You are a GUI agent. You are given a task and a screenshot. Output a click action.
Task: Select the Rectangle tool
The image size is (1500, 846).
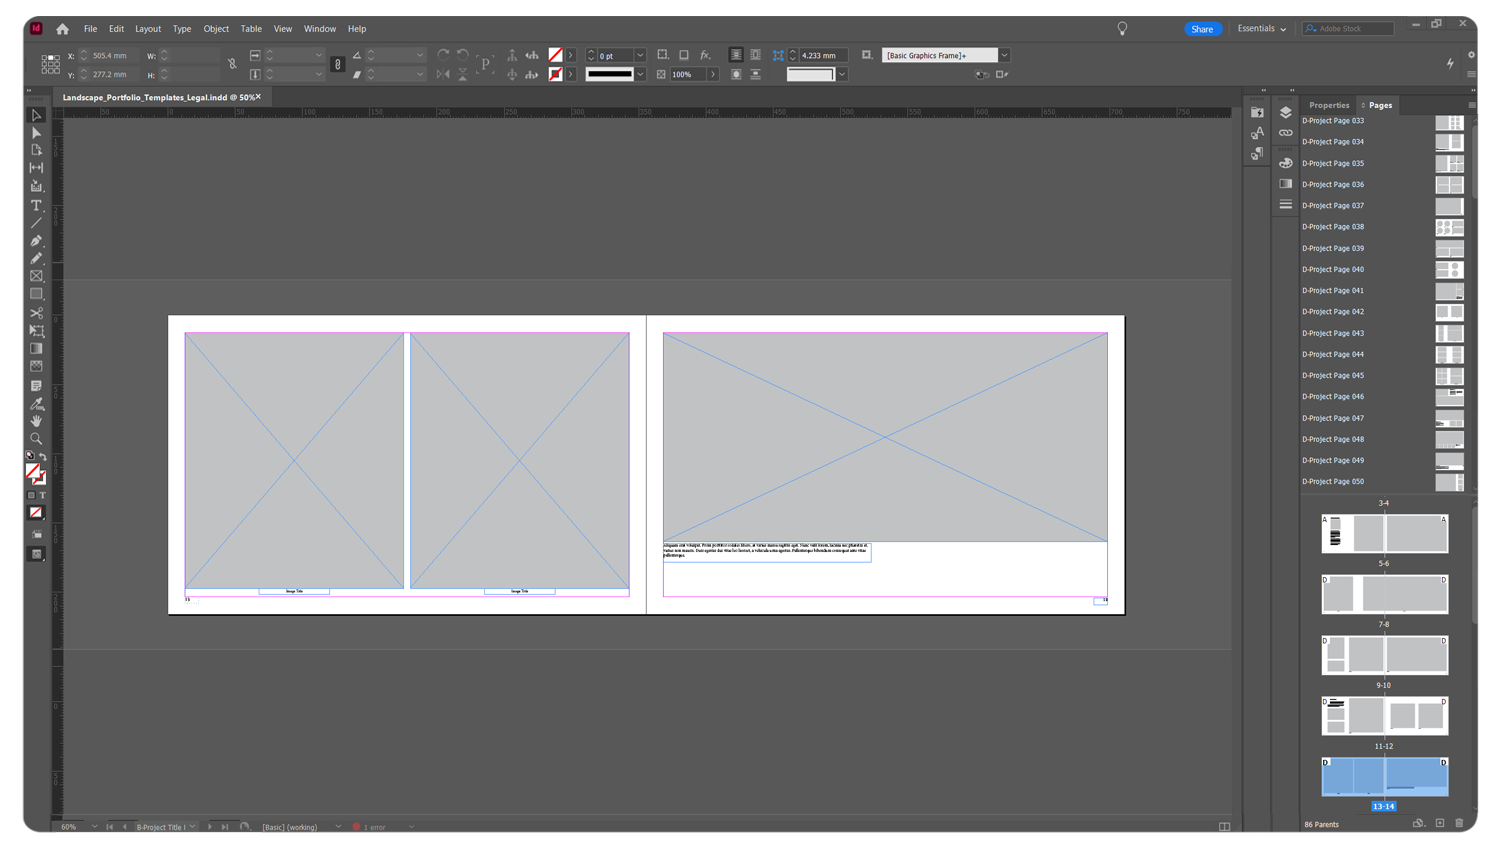pyautogui.click(x=36, y=294)
